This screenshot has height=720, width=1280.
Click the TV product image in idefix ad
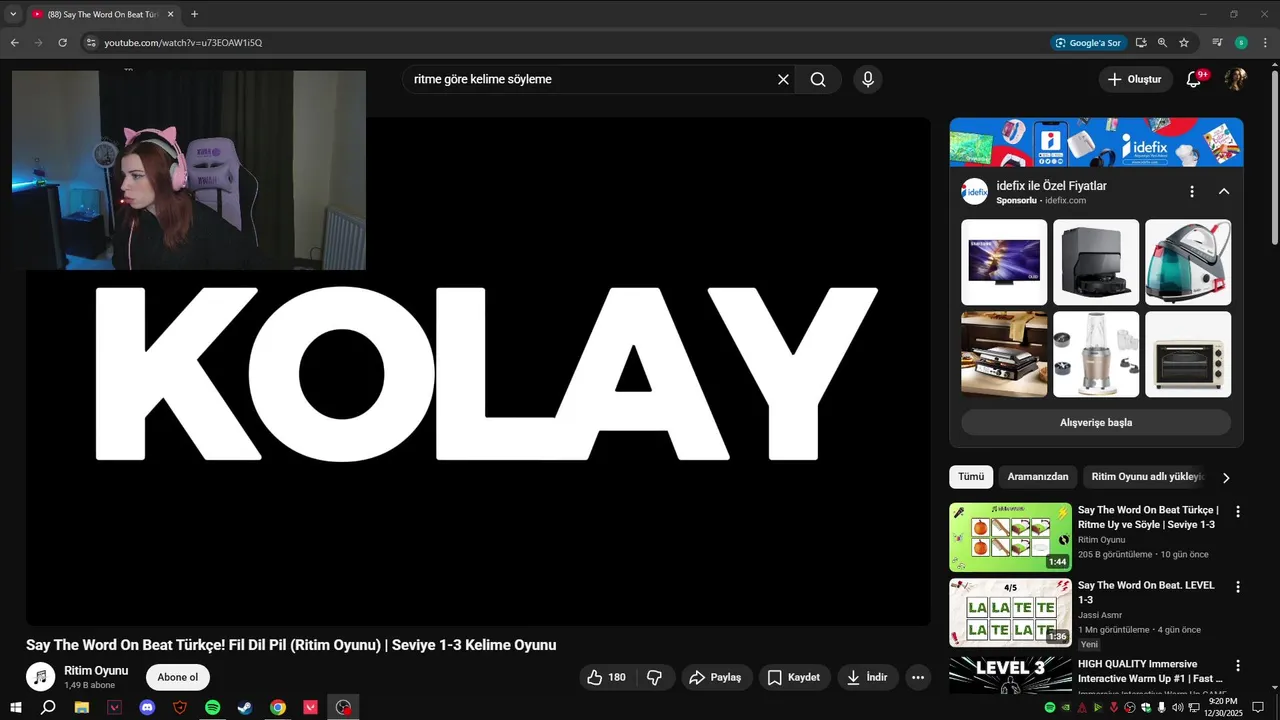1004,262
